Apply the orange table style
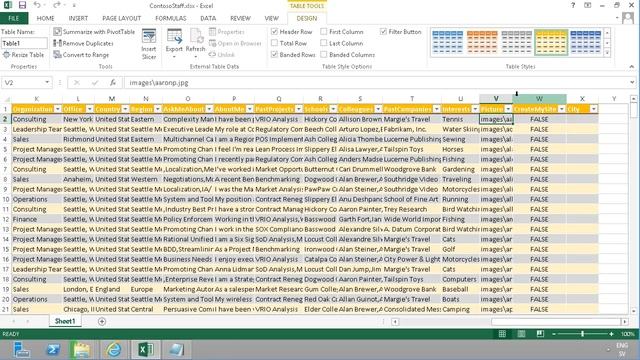This screenshot has width=640, height=360. coord(482,42)
